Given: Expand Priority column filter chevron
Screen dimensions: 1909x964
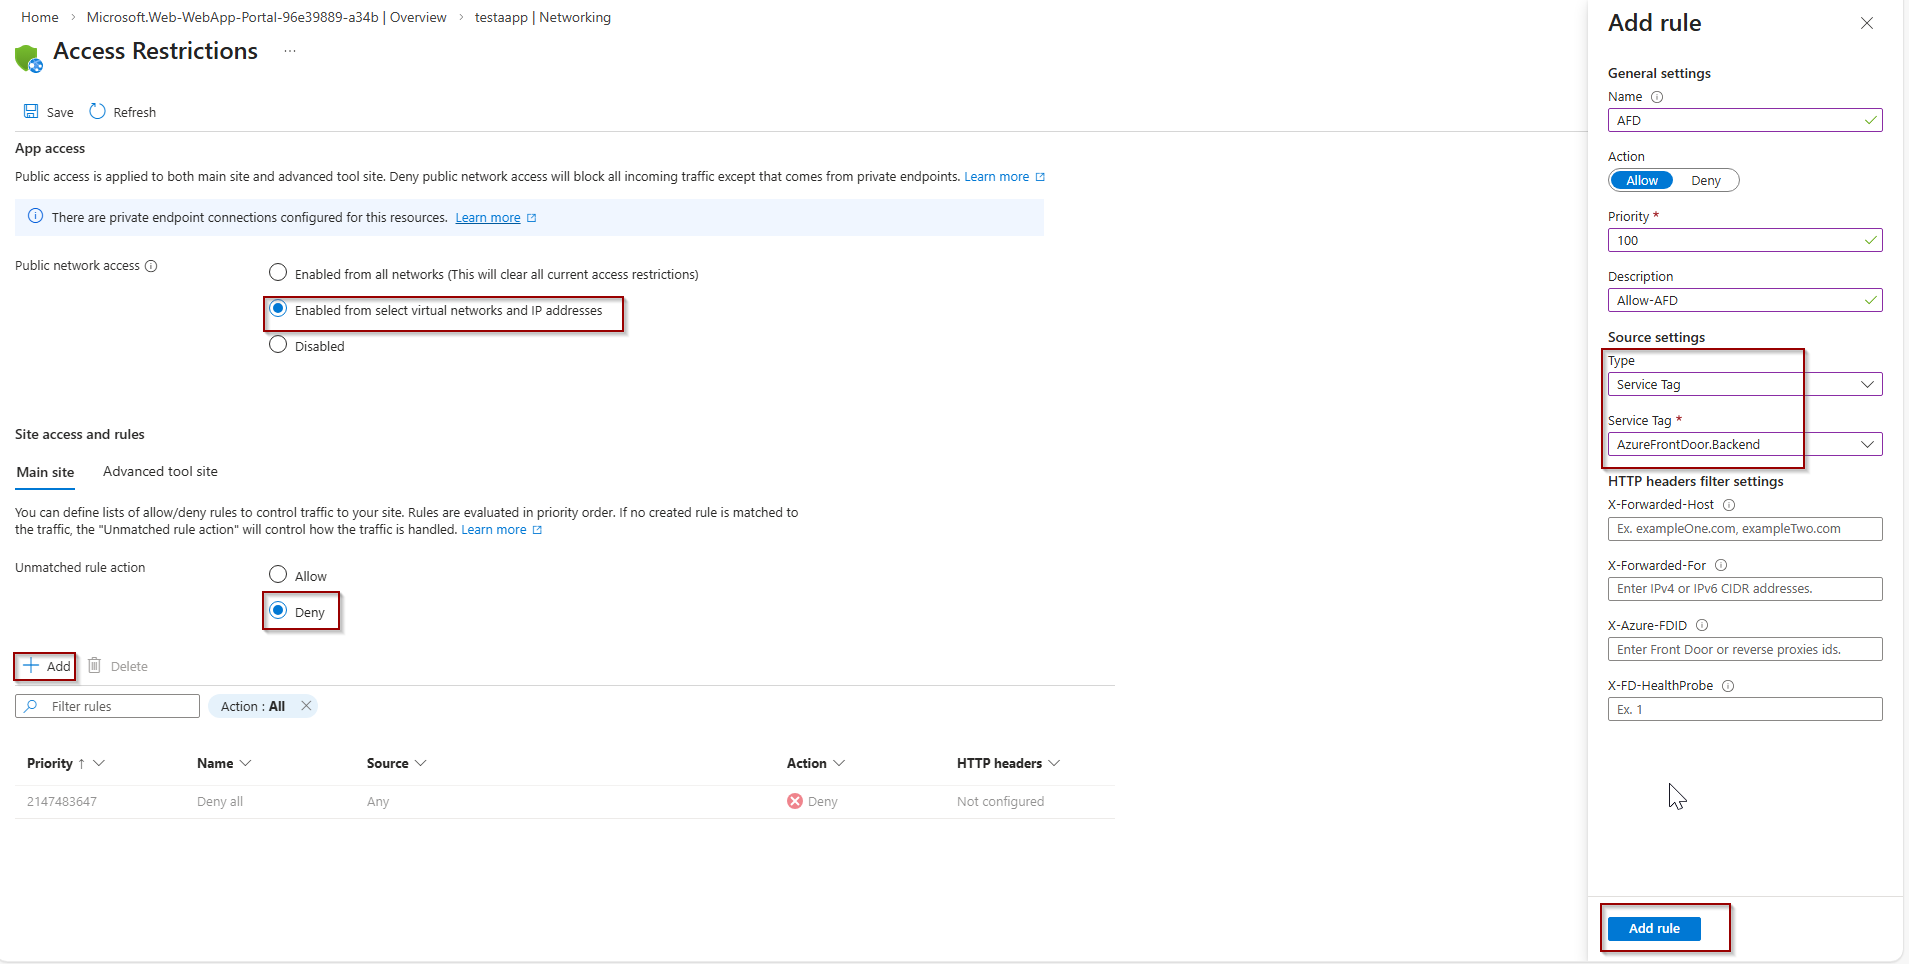Looking at the screenshot, I should click(99, 763).
